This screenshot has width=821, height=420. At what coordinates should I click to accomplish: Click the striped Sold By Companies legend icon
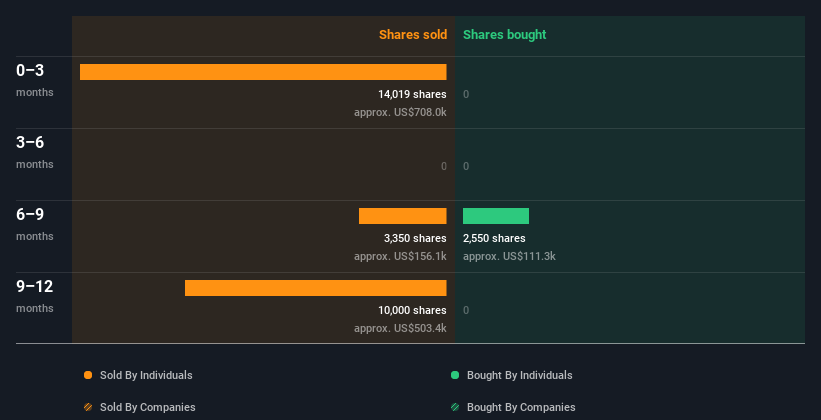pos(88,407)
